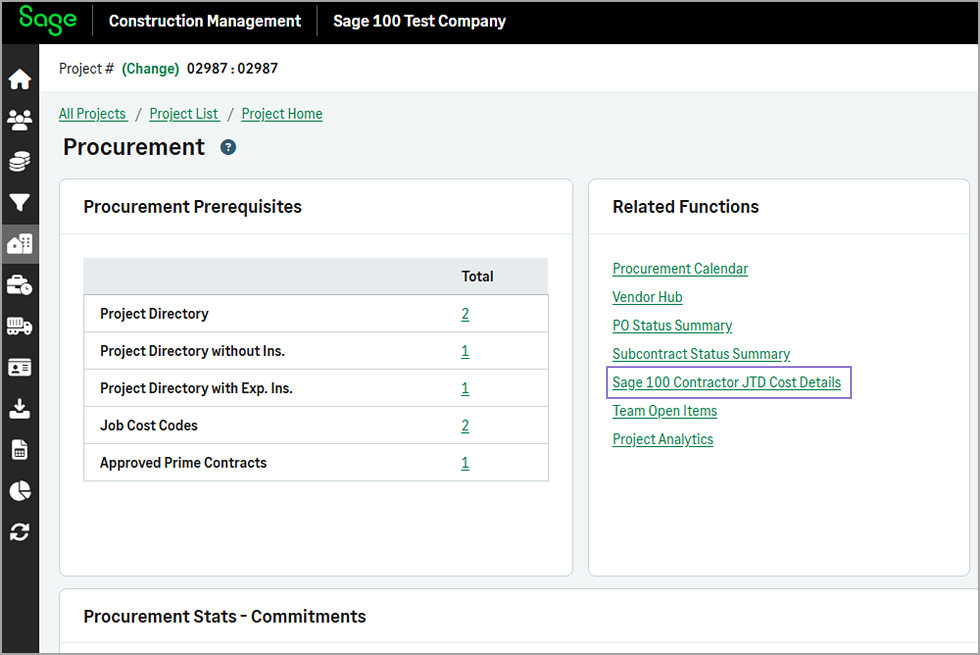Open the pie chart sidebar icon
This screenshot has height=655, width=980.
click(x=19, y=491)
